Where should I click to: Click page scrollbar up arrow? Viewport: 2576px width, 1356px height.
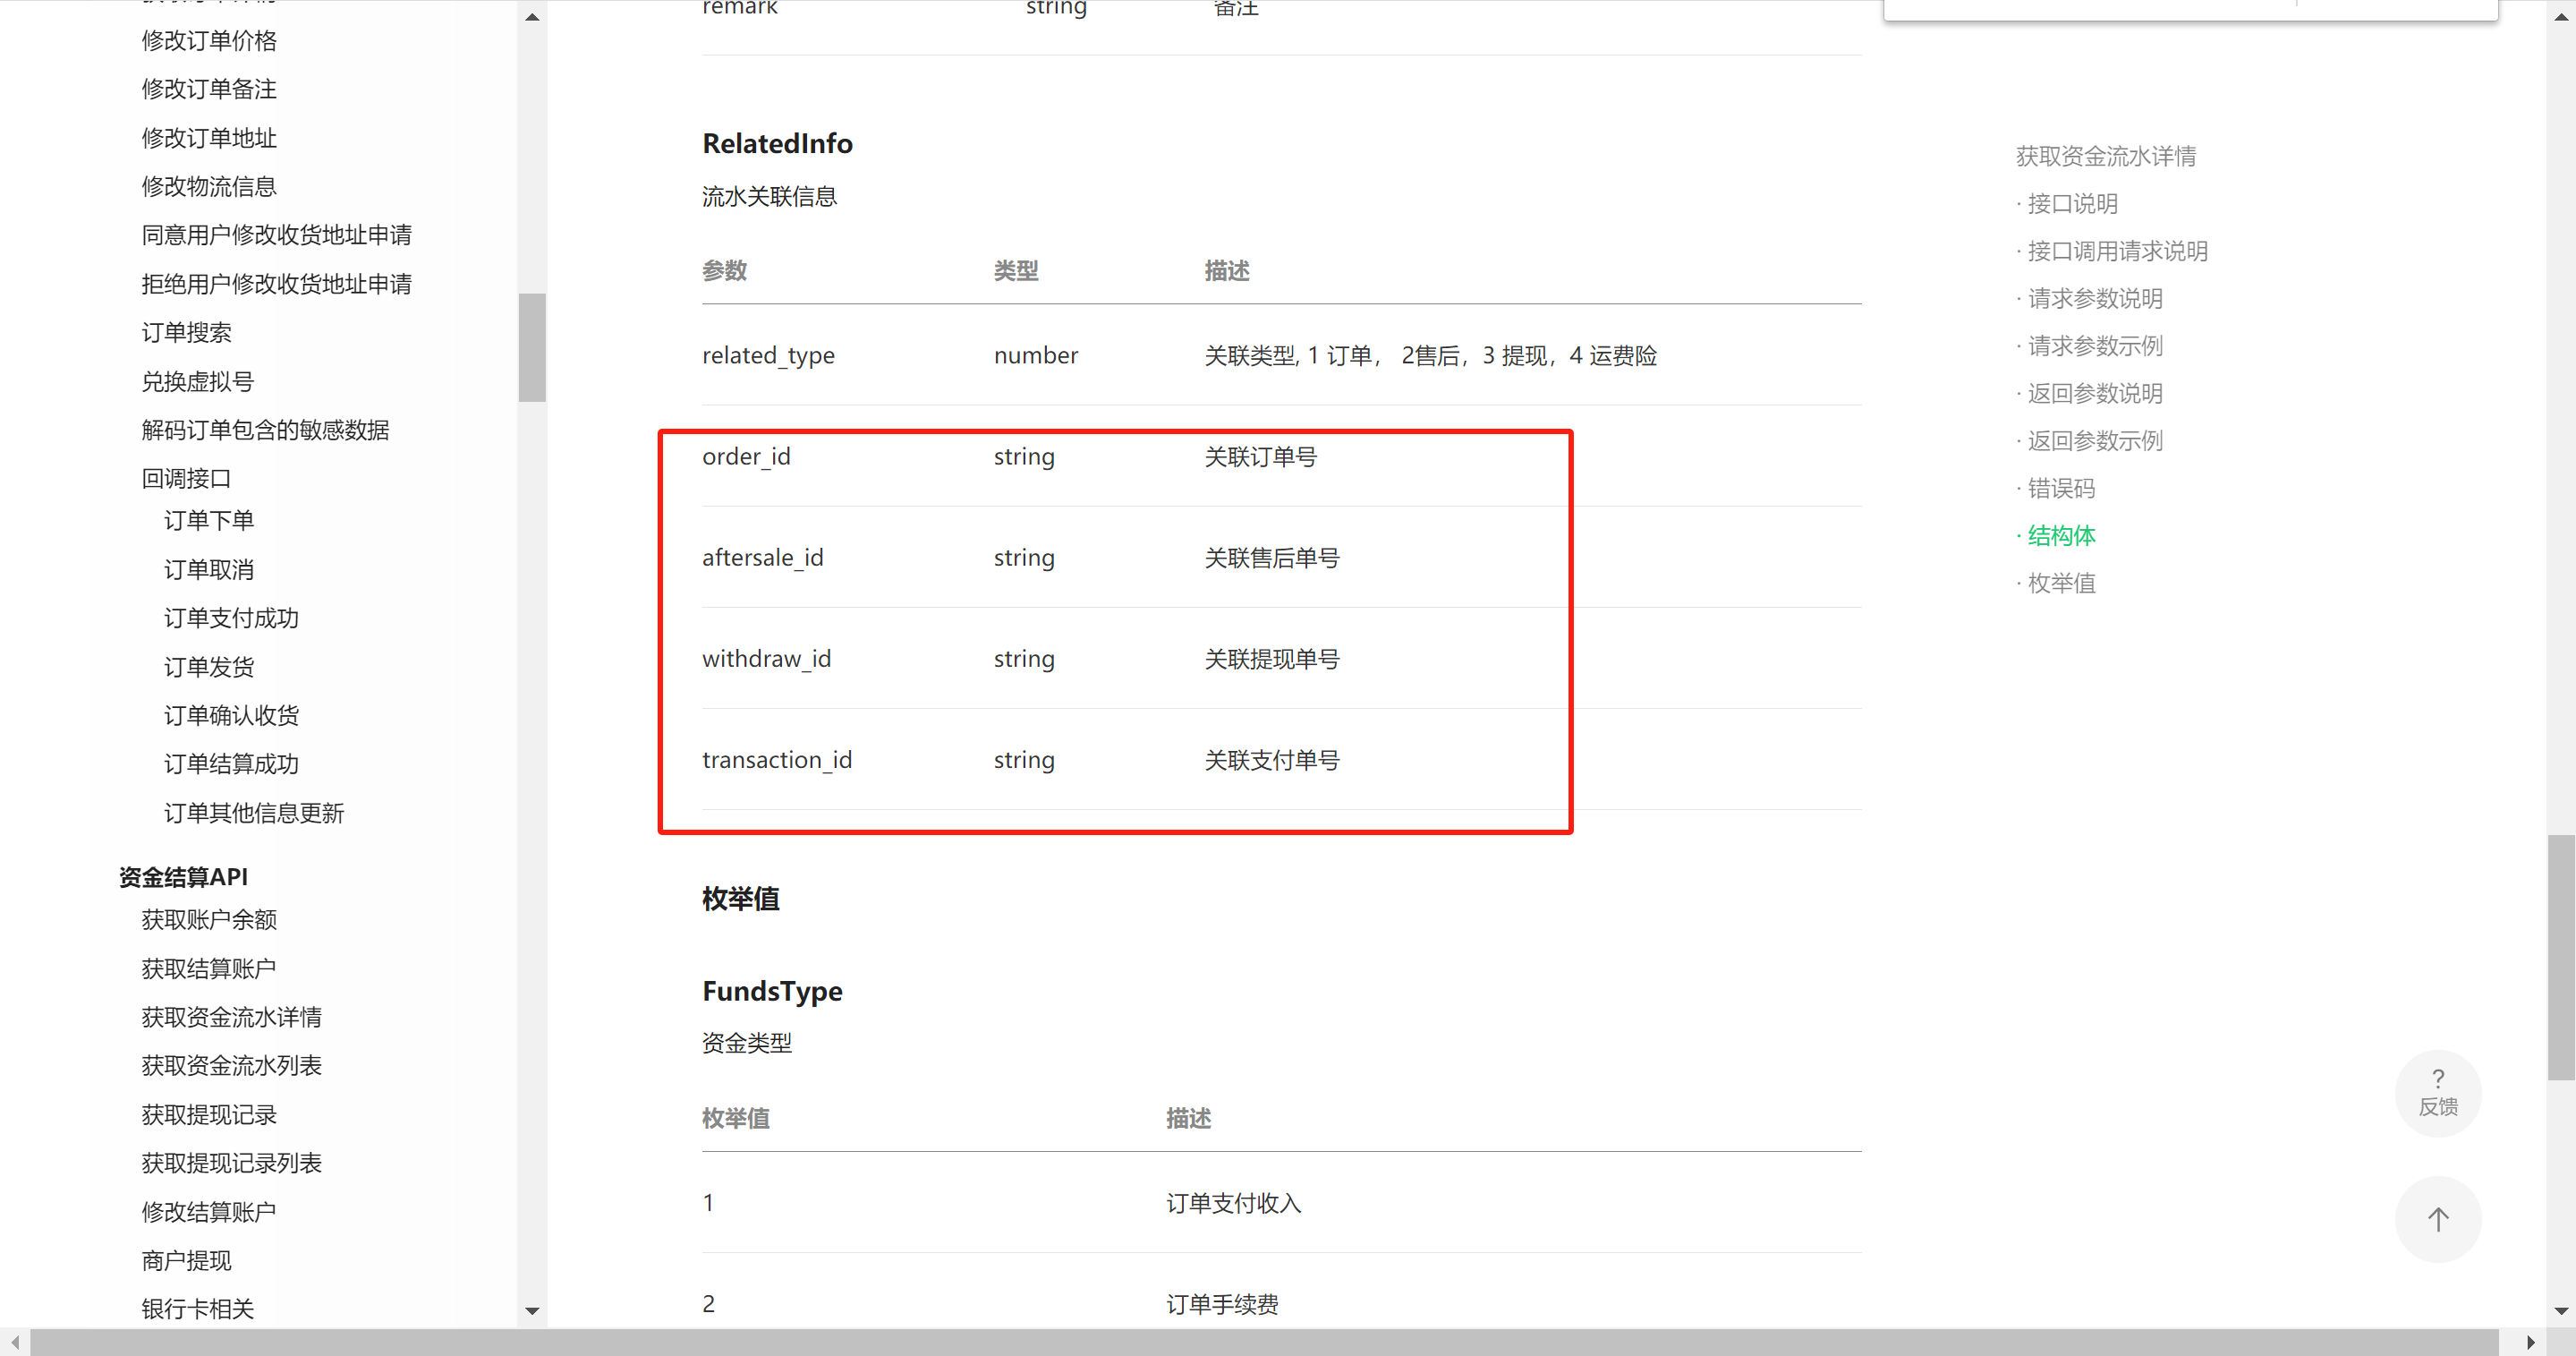point(2561,17)
